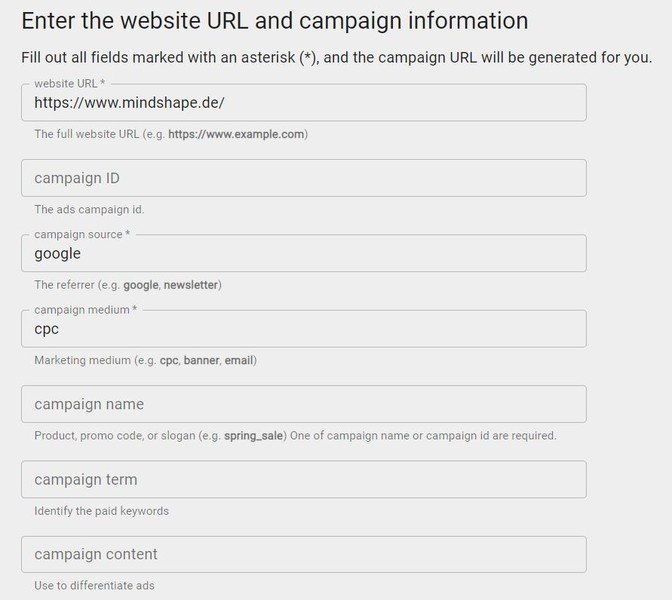
Task: Select the campaign content input box
Action: [x=303, y=554]
